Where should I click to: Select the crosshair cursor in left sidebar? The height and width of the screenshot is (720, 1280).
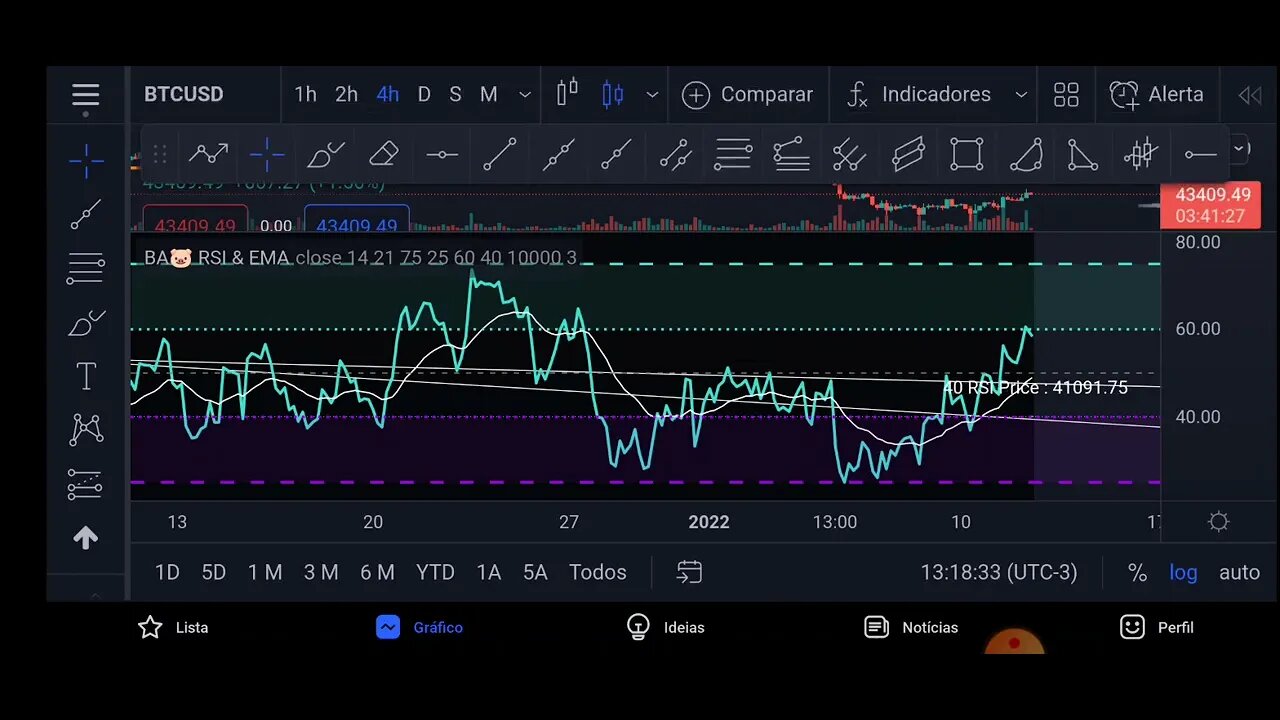click(x=86, y=161)
